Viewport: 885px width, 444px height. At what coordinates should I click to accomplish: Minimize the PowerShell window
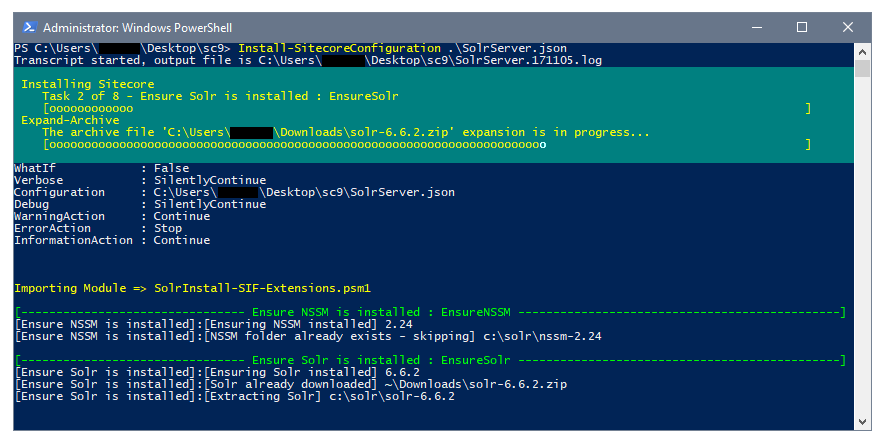756,27
